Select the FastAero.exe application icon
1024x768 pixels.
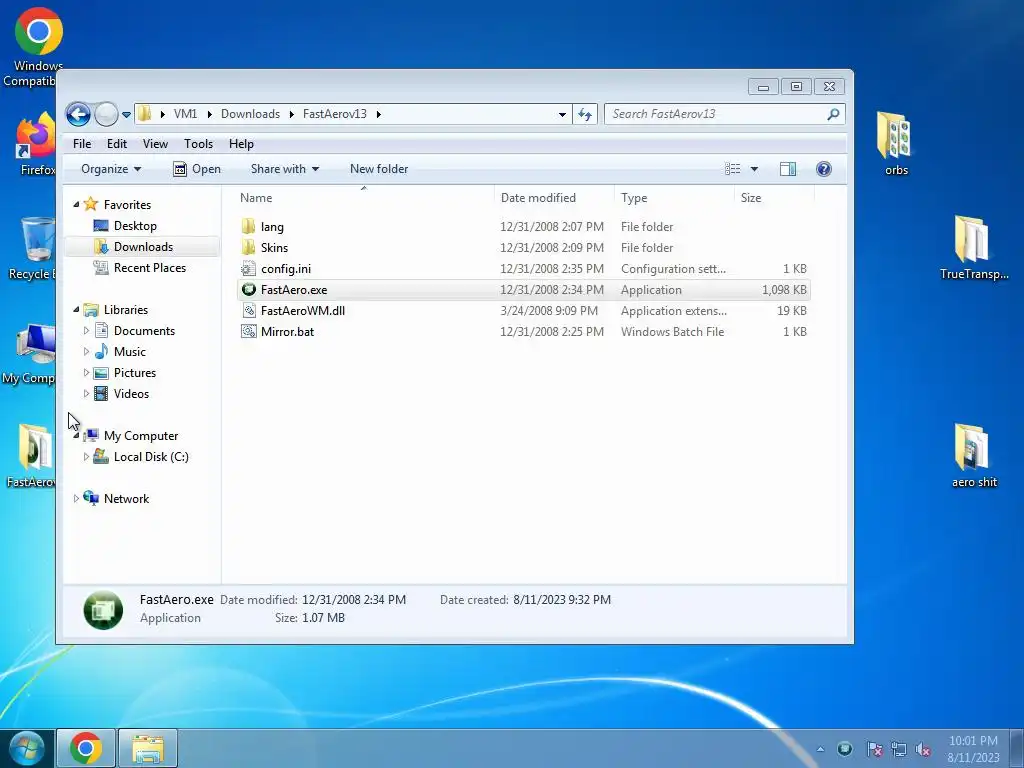pyautogui.click(x=248, y=289)
